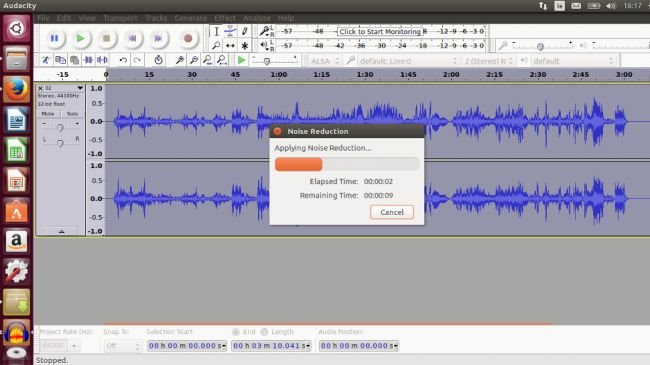This screenshot has height=365, width=650.
Task: Close track 02 with its X button
Action: pos(40,88)
